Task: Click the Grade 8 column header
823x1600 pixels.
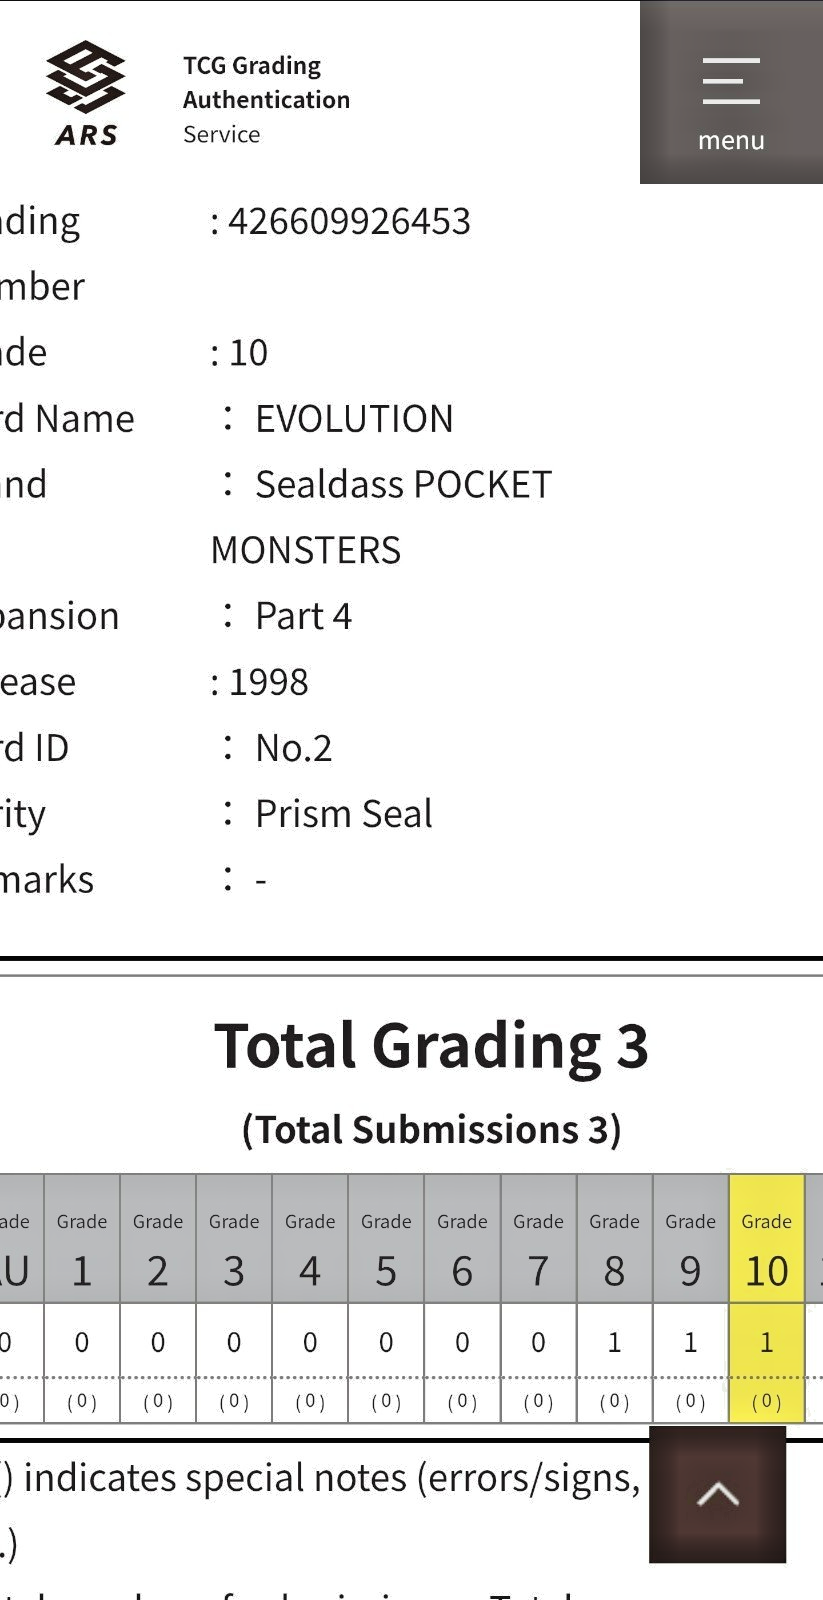Action: click(615, 1239)
